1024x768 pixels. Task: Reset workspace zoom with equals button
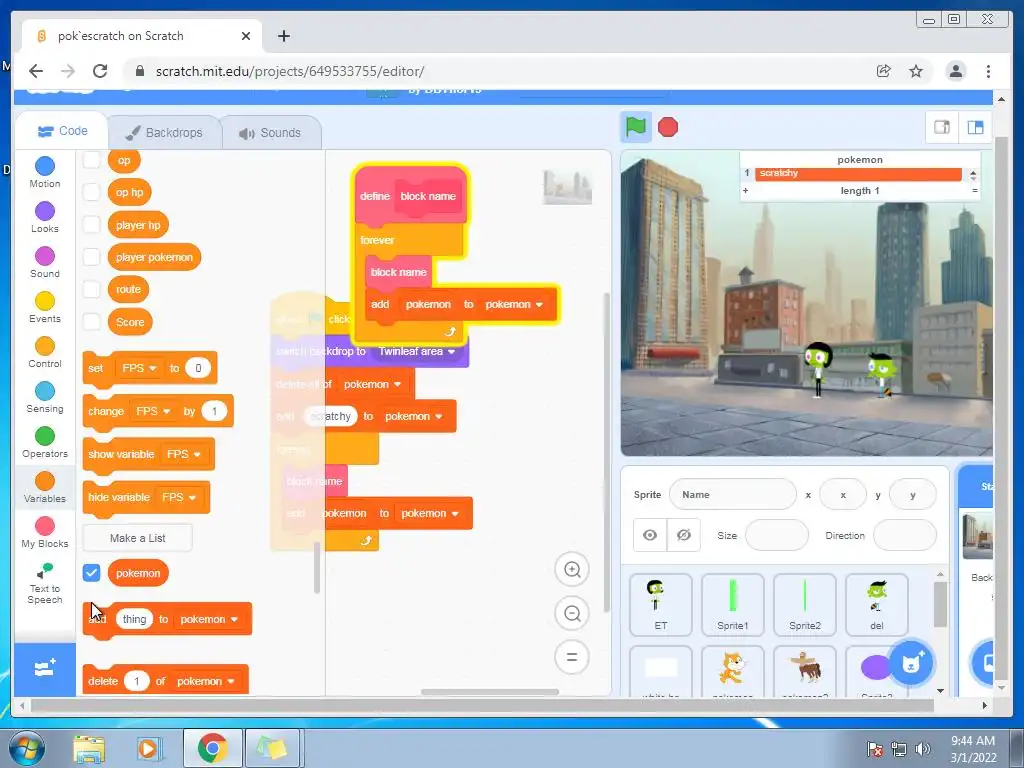click(x=572, y=657)
